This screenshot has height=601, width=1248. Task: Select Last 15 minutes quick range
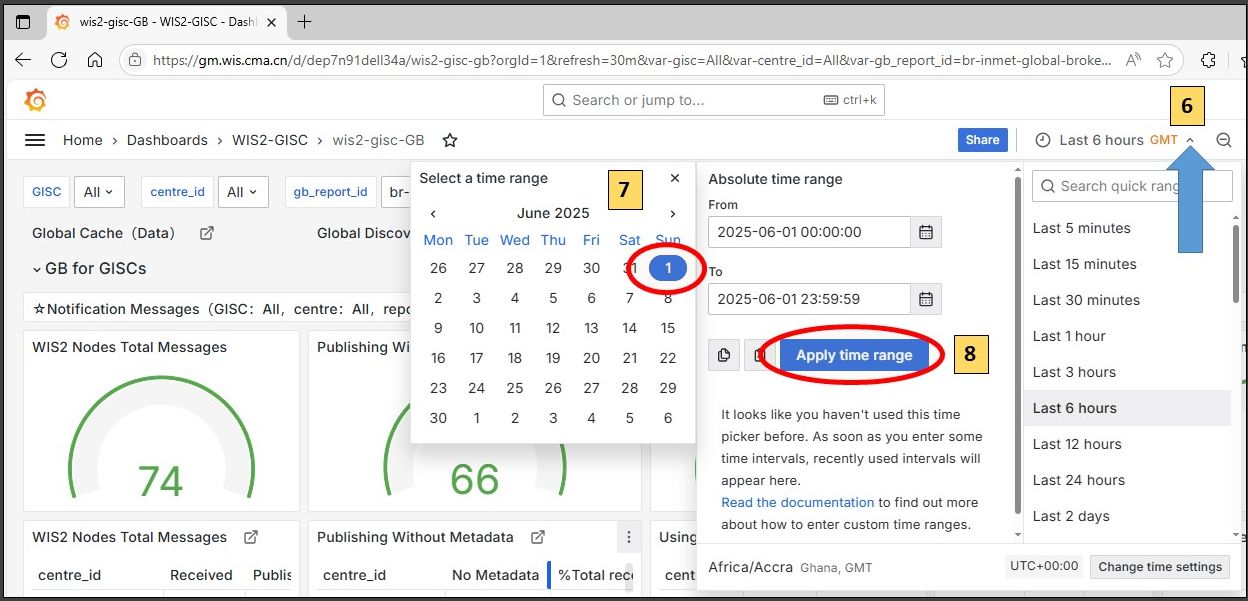coord(1084,264)
